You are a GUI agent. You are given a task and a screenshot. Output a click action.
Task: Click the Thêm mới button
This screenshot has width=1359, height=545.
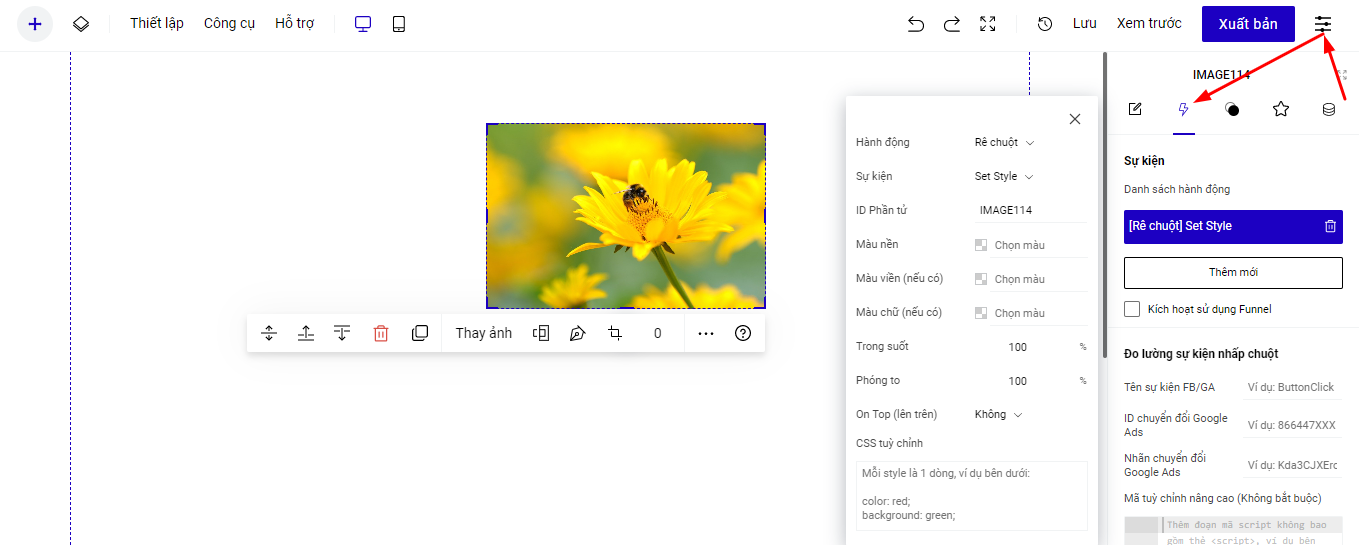click(1233, 273)
